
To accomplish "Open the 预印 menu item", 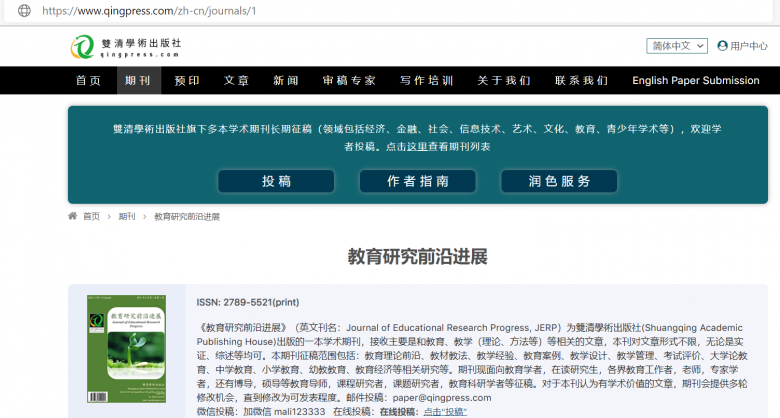I will click(187, 81).
